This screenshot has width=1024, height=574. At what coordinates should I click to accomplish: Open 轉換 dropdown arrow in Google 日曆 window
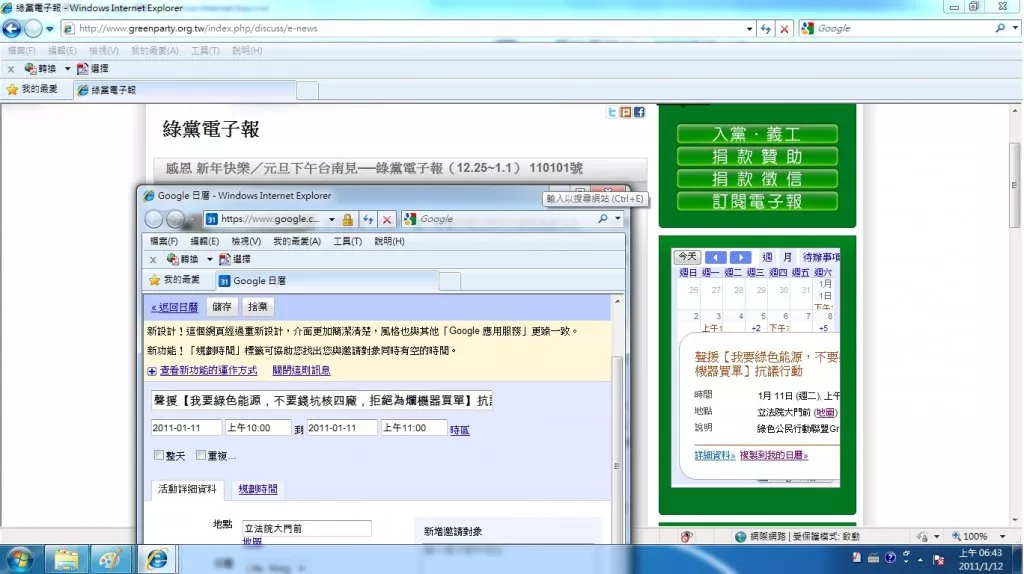tap(210, 259)
